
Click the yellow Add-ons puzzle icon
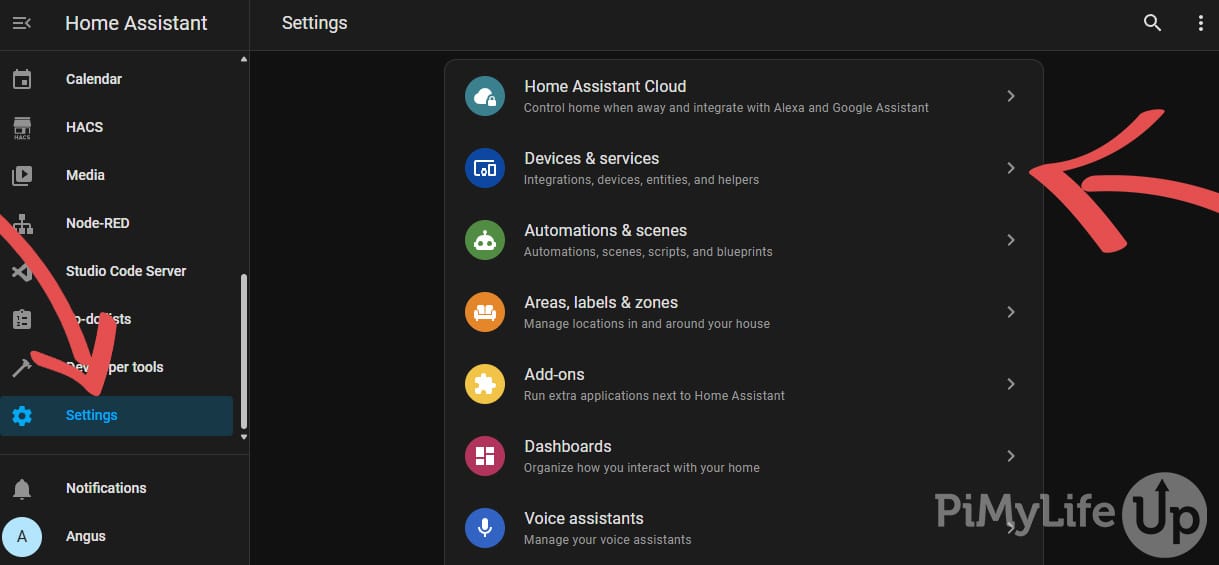pyautogui.click(x=485, y=384)
